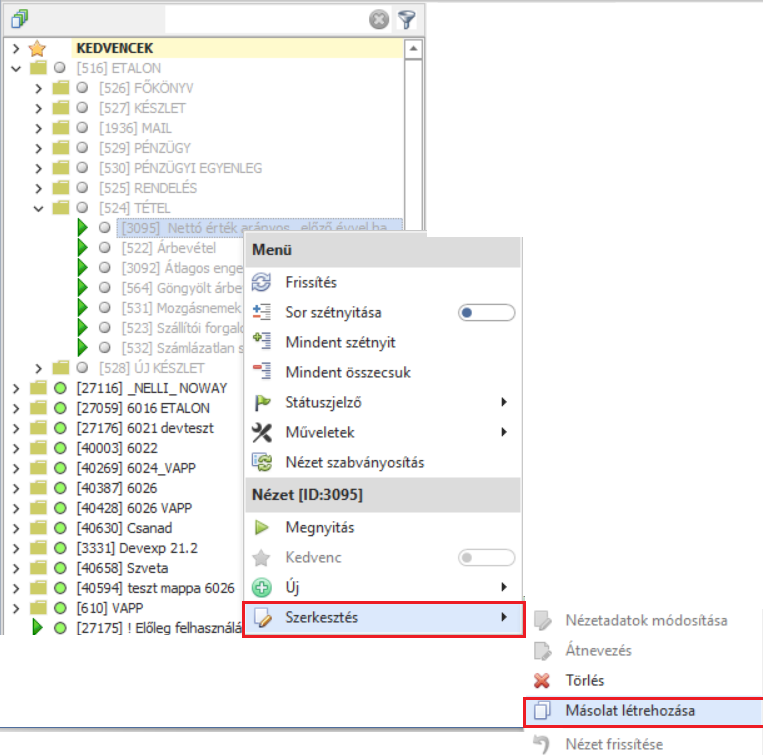The width and height of the screenshot is (763, 755).
Task: Toggle the Kedvenc favorite switch
Action: (x=486, y=557)
